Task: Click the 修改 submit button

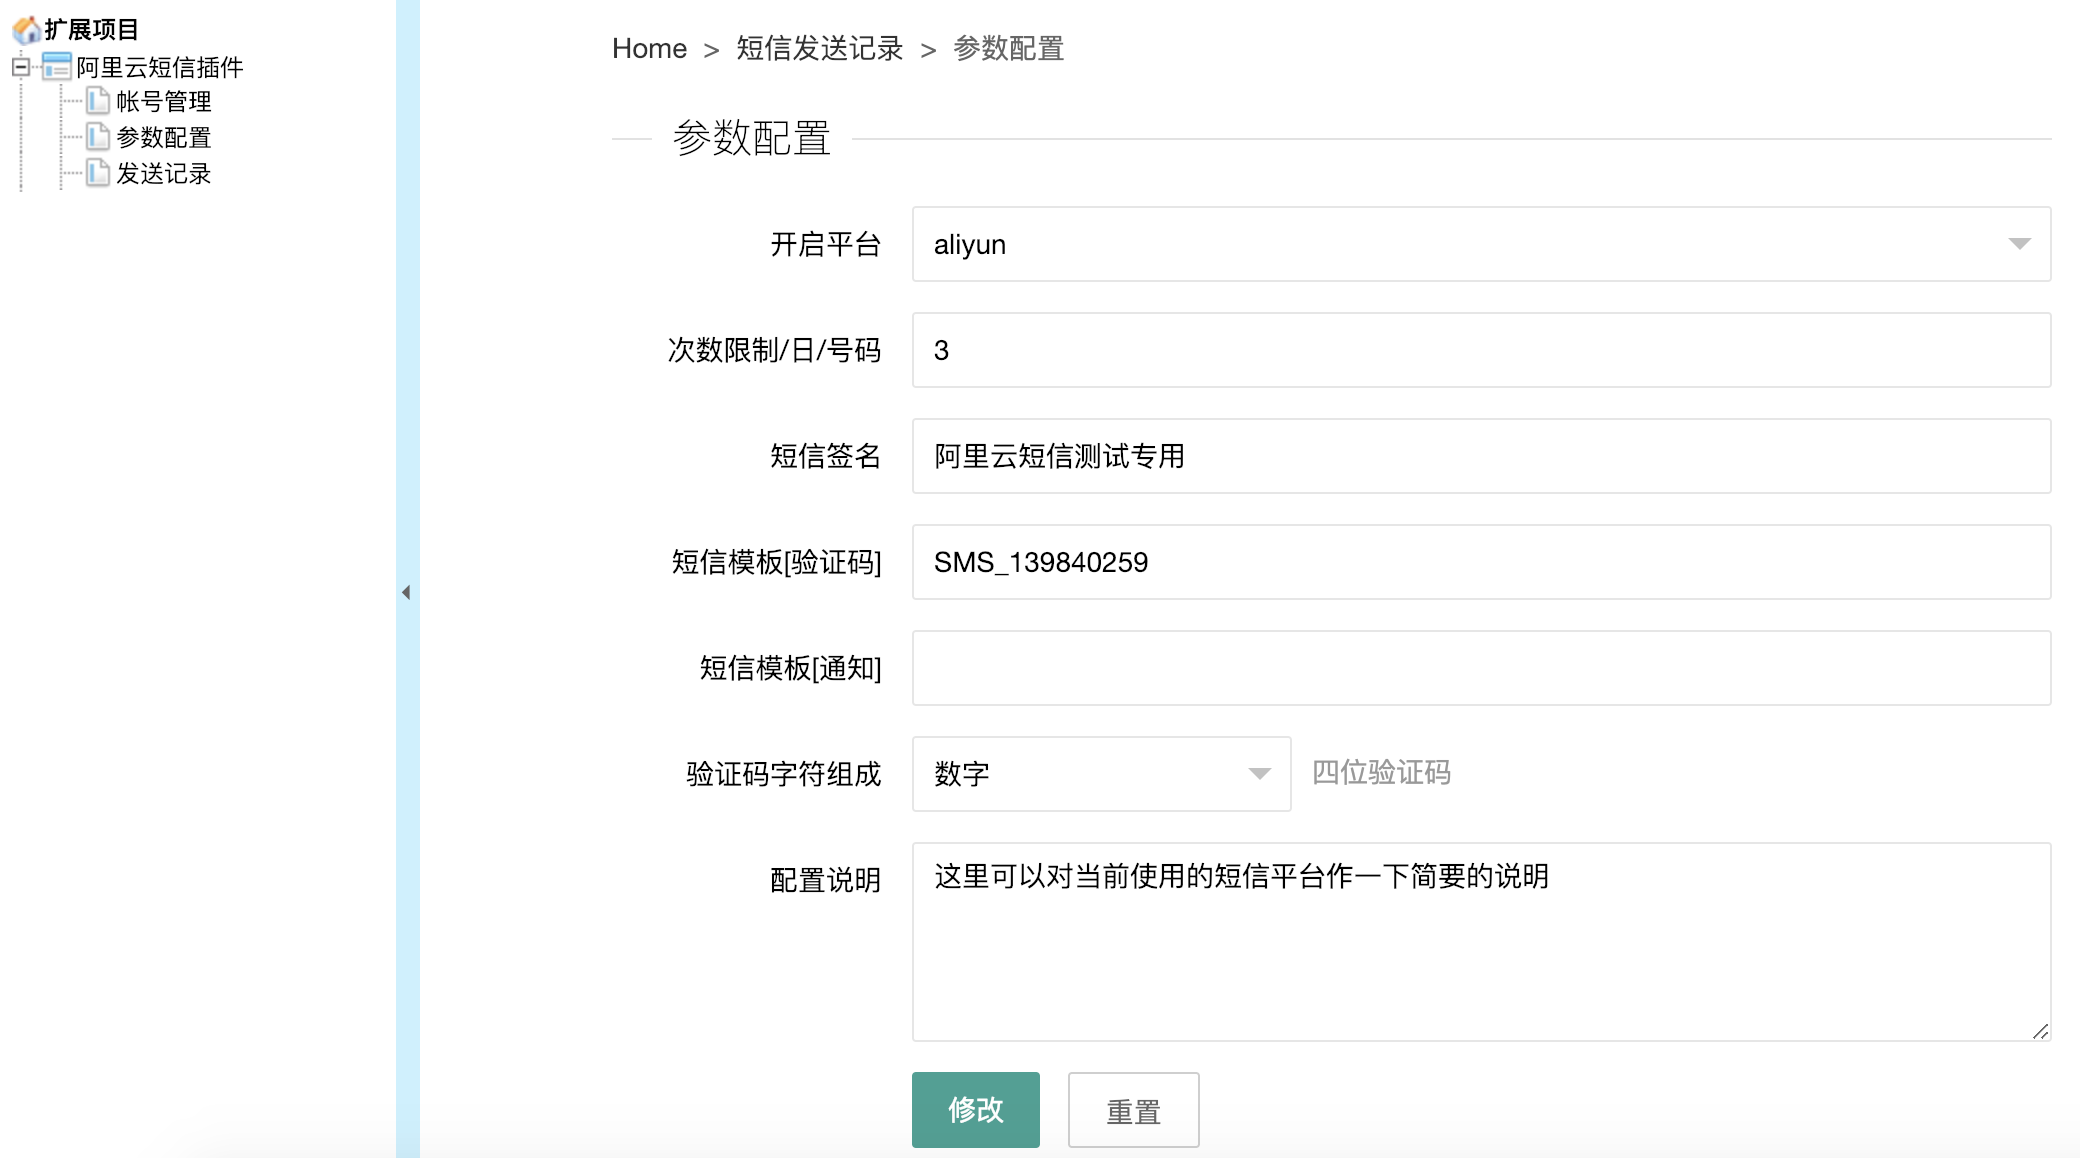Action: [x=975, y=1110]
